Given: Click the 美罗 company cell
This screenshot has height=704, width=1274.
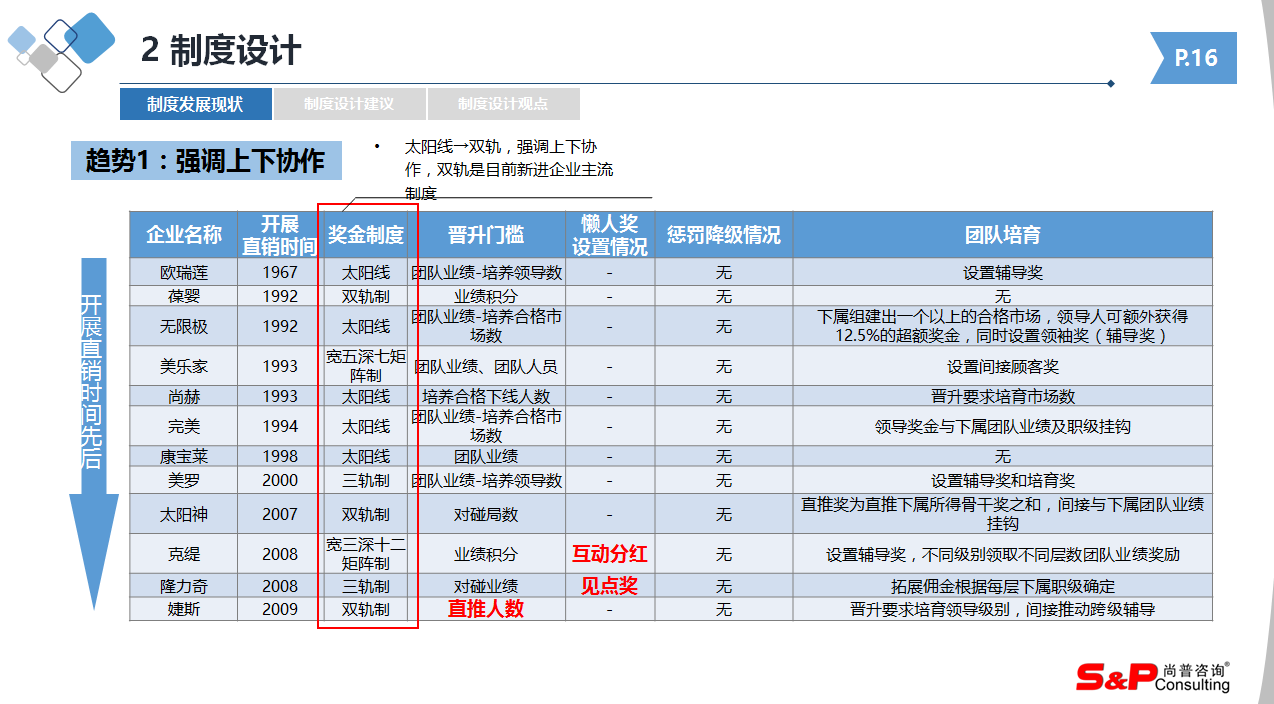Looking at the screenshot, I should (x=184, y=480).
